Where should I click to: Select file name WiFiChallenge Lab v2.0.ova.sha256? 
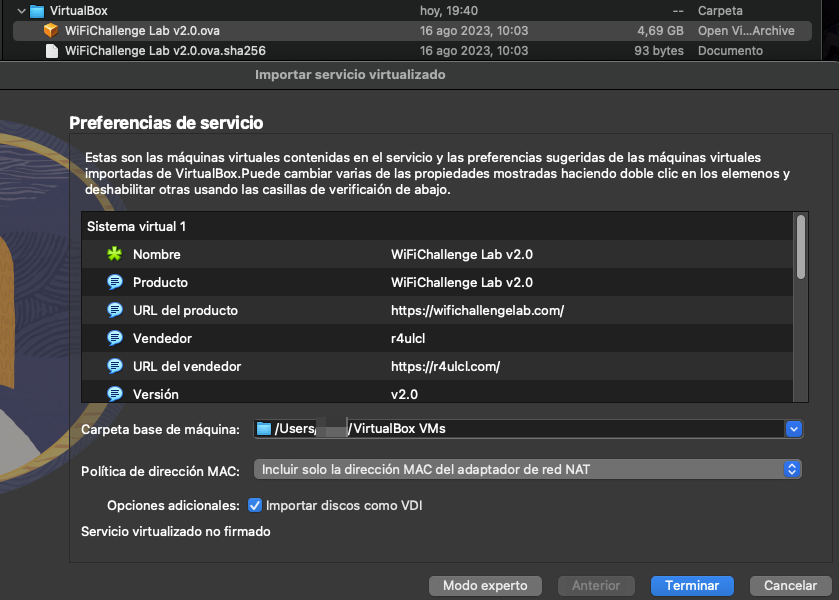coord(165,51)
